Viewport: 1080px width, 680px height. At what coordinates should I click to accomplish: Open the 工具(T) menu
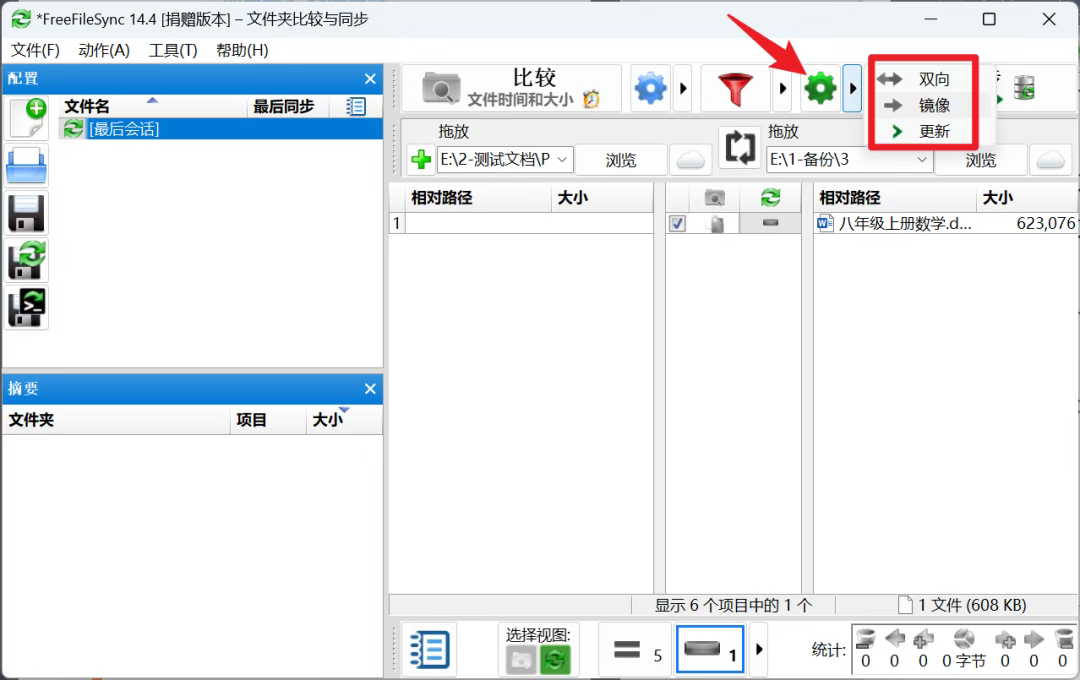pyautogui.click(x=173, y=50)
